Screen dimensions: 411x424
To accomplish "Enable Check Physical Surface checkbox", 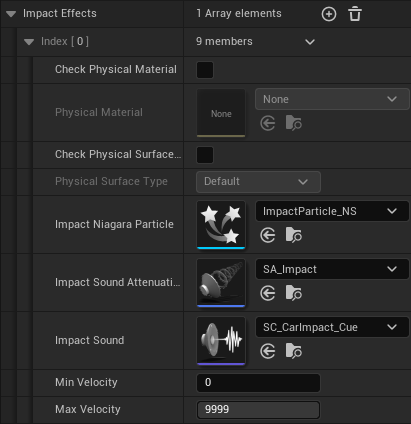I will [205, 155].
